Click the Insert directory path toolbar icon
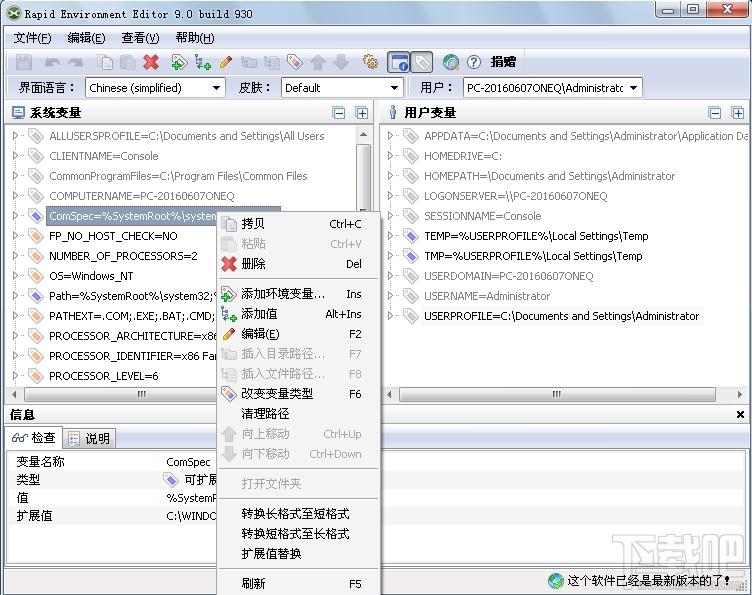 (x=248, y=62)
